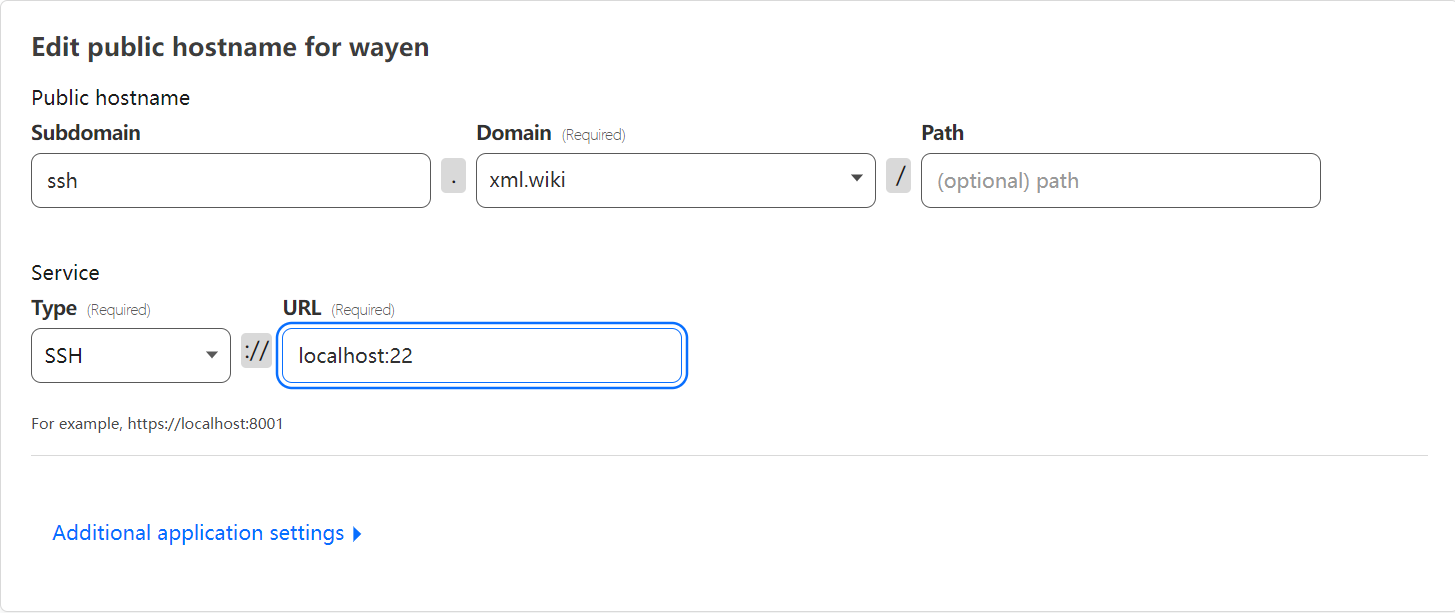Click the Public hostname section label
Viewport: 1455px width, 613px height.
point(110,97)
